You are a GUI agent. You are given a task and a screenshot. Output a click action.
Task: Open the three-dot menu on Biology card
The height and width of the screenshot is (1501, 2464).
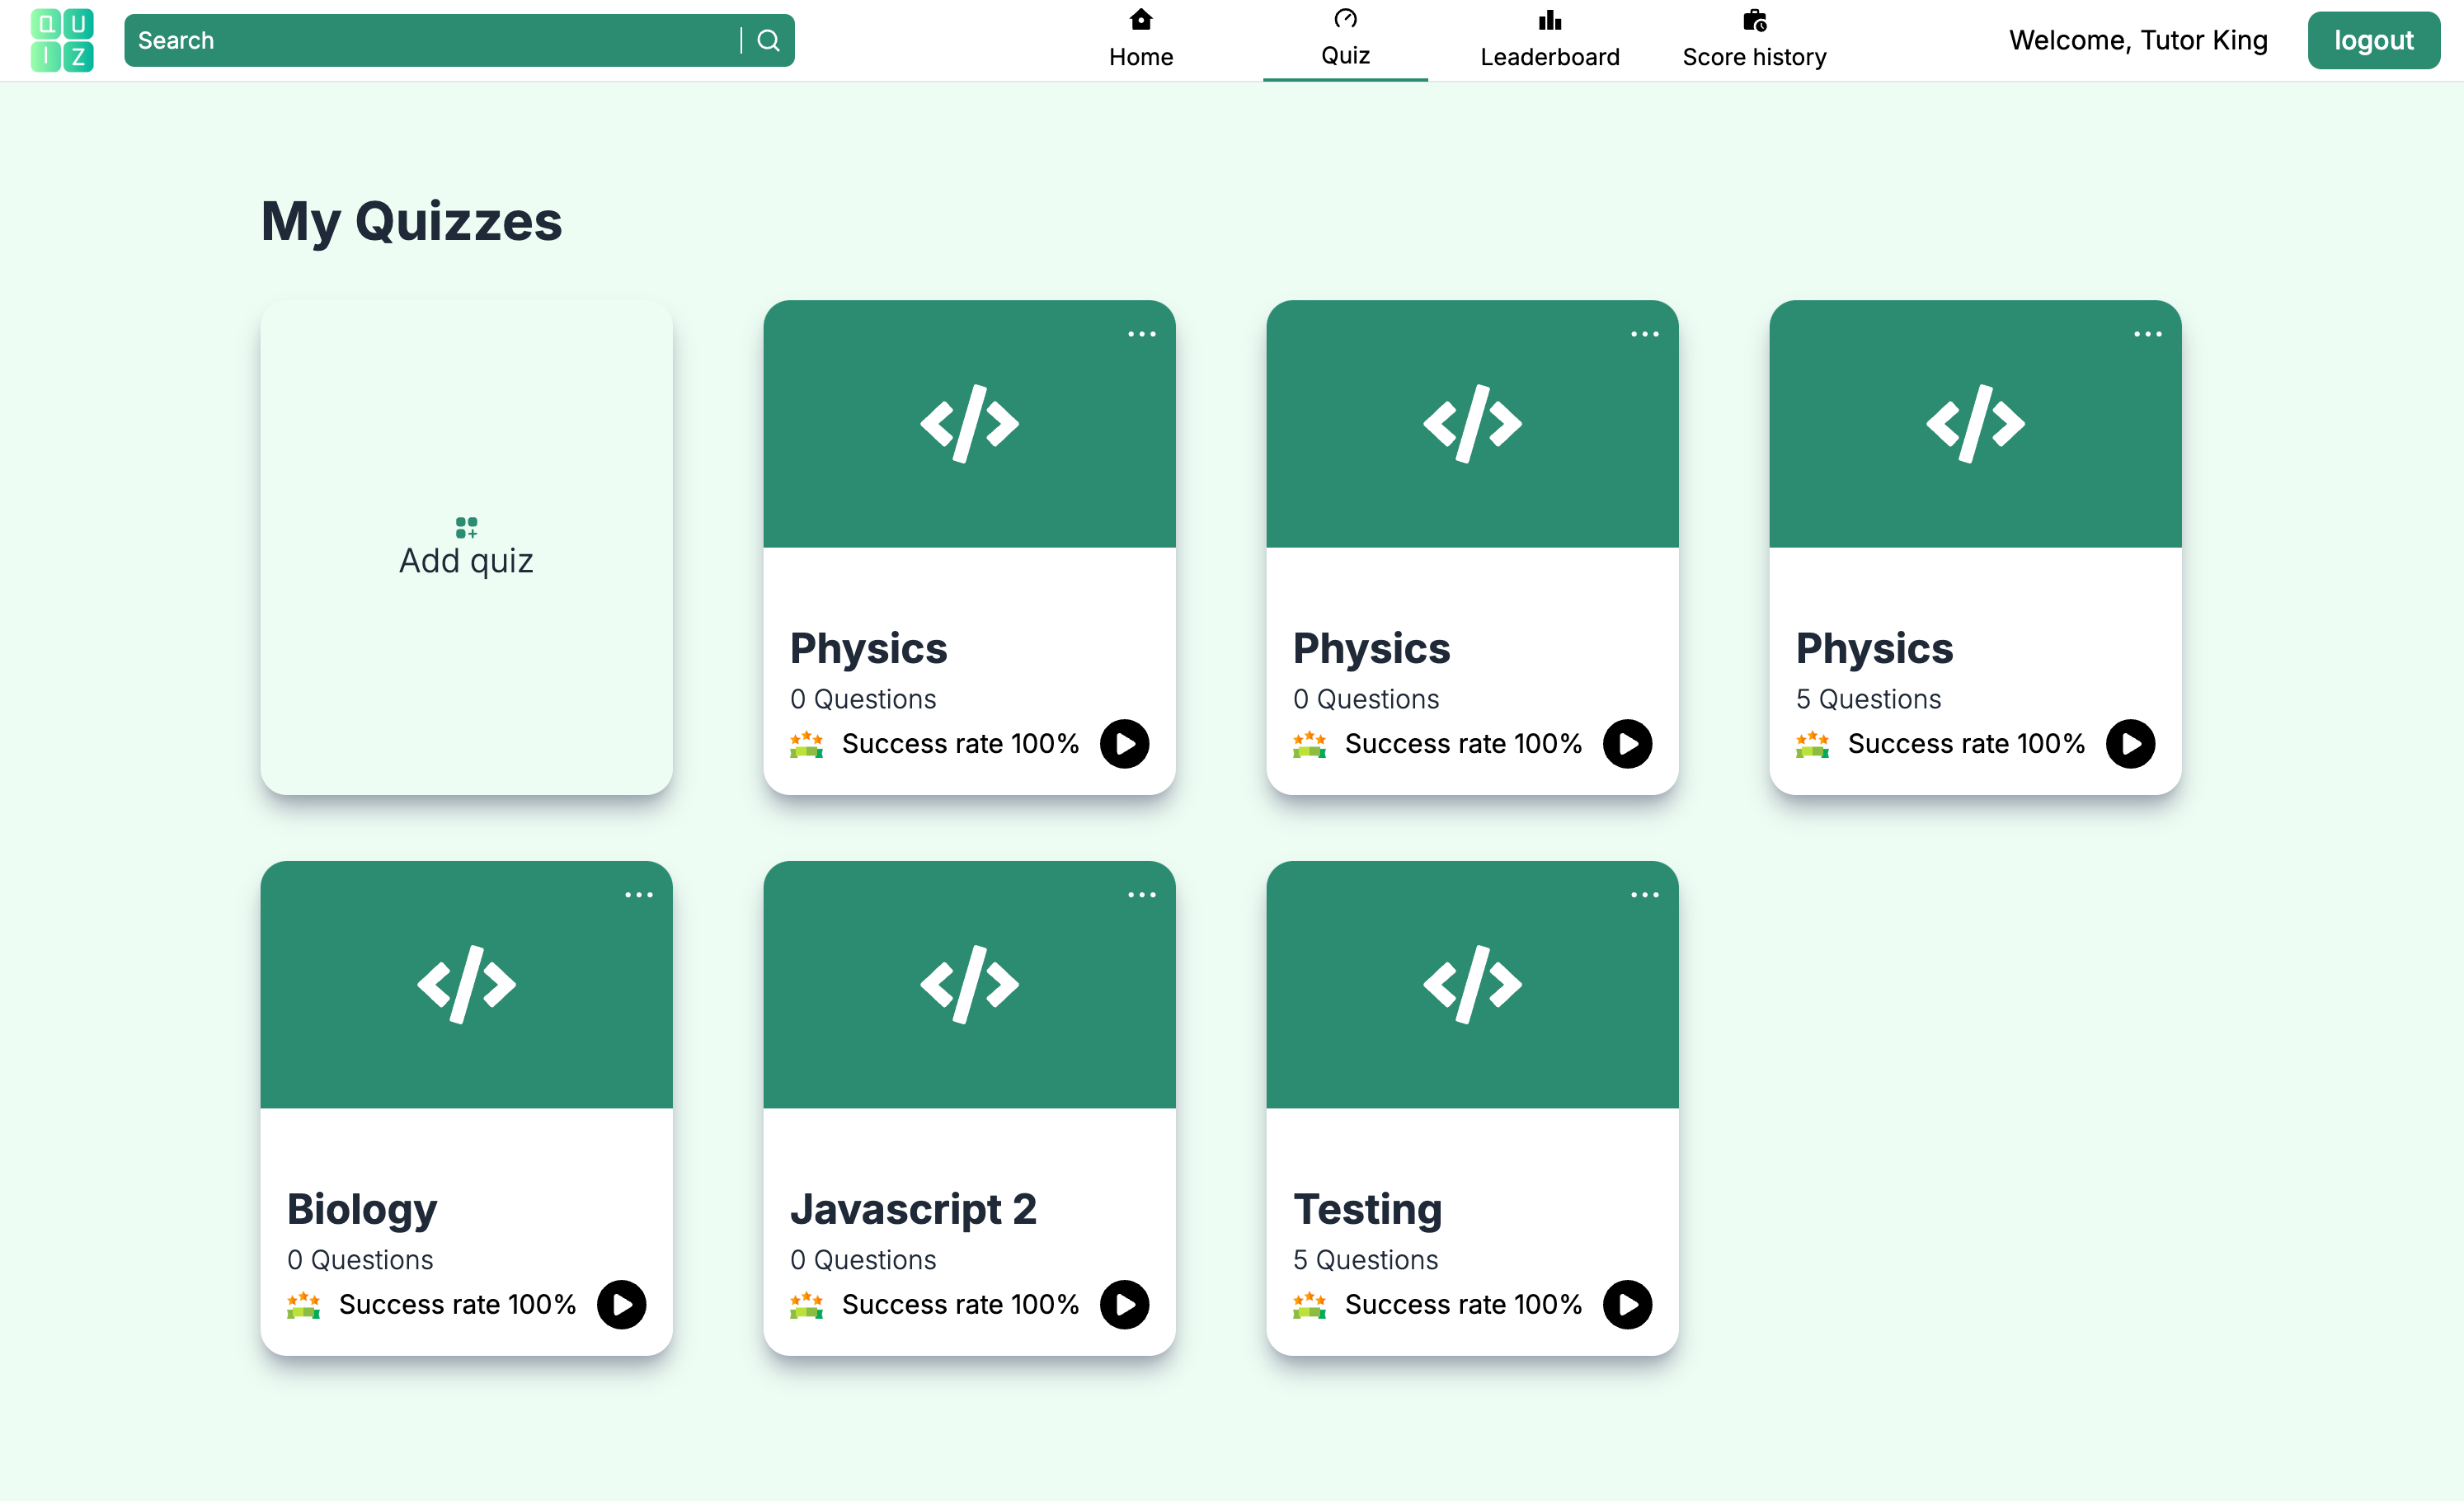coord(638,895)
